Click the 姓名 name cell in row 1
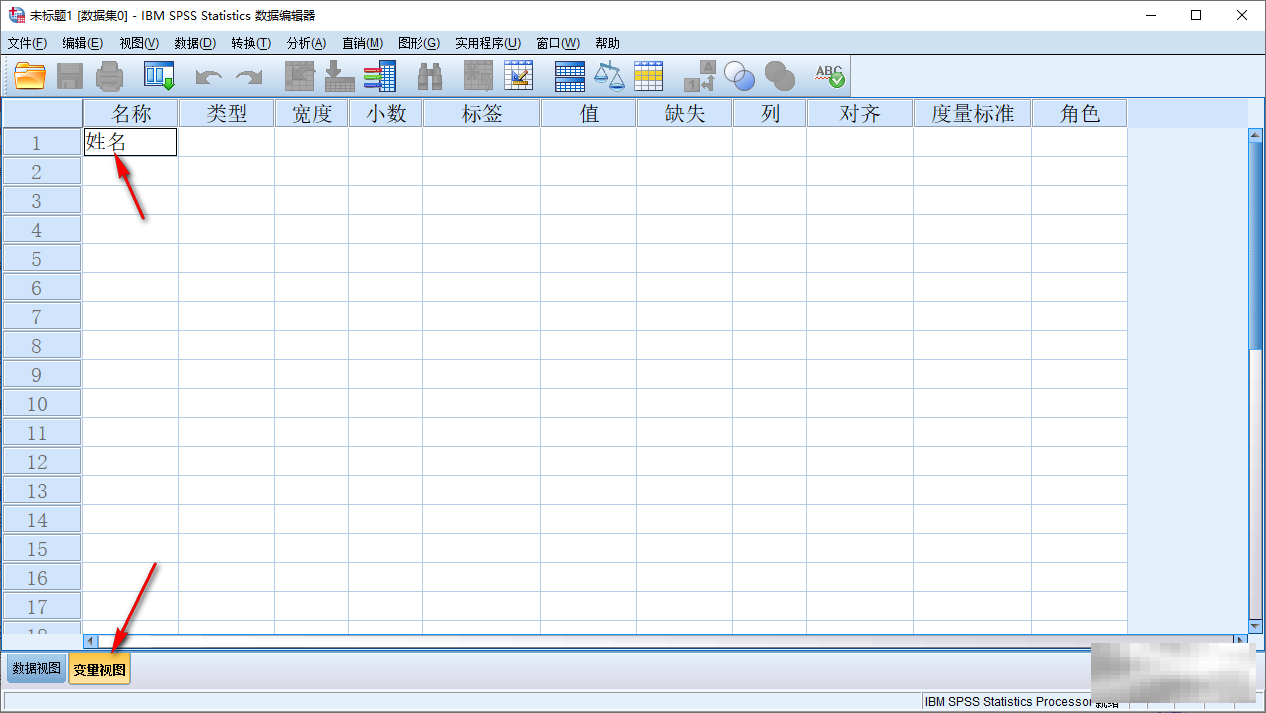 point(130,142)
